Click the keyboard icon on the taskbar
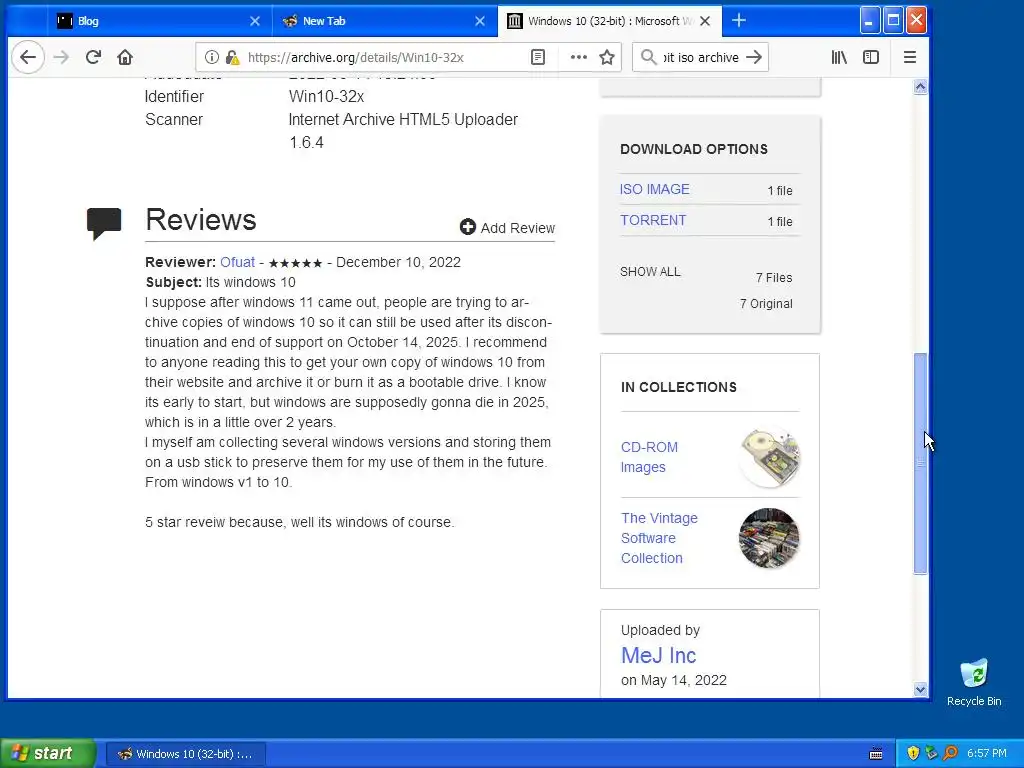The height and width of the screenshot is (768, 1024). click(876, 754)
